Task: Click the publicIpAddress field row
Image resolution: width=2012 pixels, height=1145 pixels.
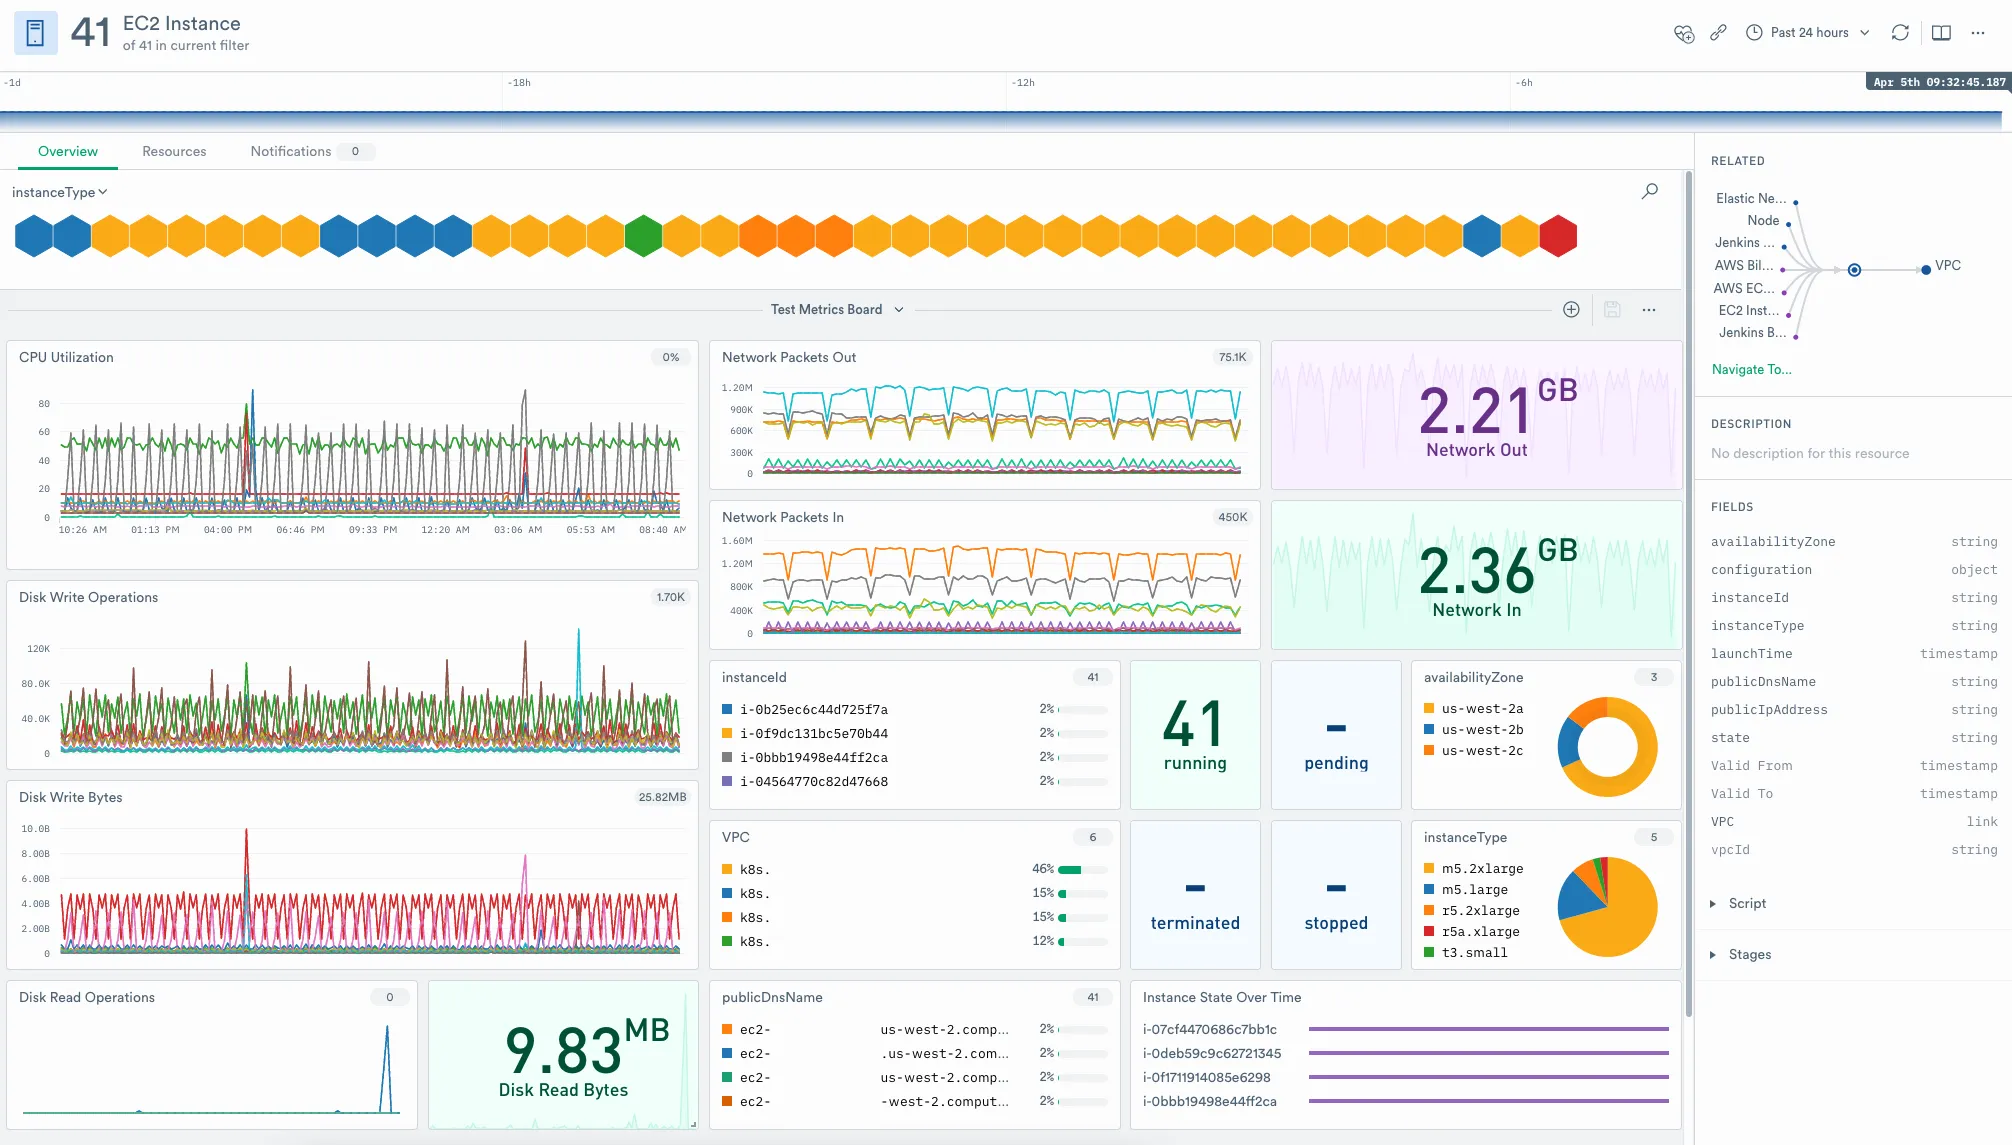Action: click(1853, 710)
